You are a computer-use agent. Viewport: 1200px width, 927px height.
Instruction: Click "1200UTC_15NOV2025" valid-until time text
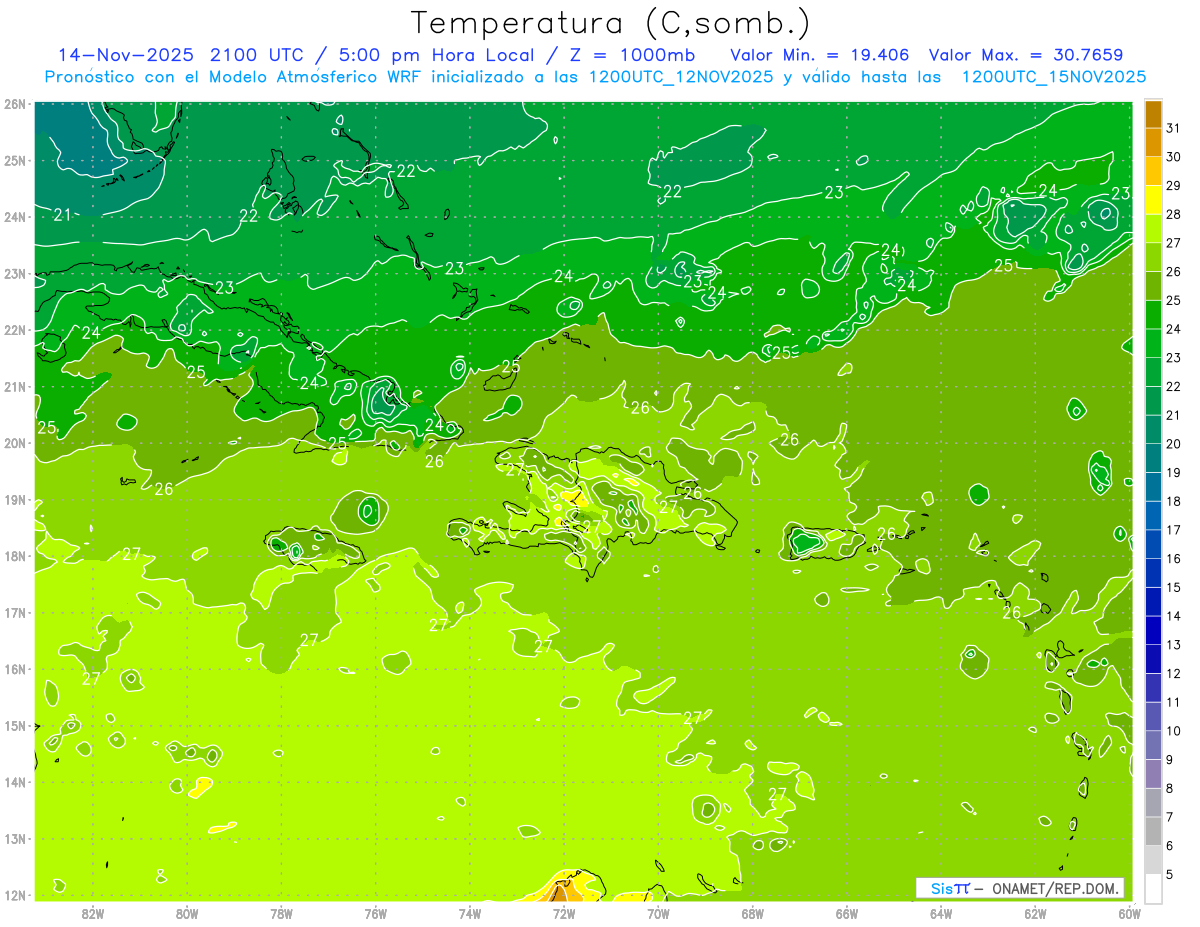[x=1053, y=76]
